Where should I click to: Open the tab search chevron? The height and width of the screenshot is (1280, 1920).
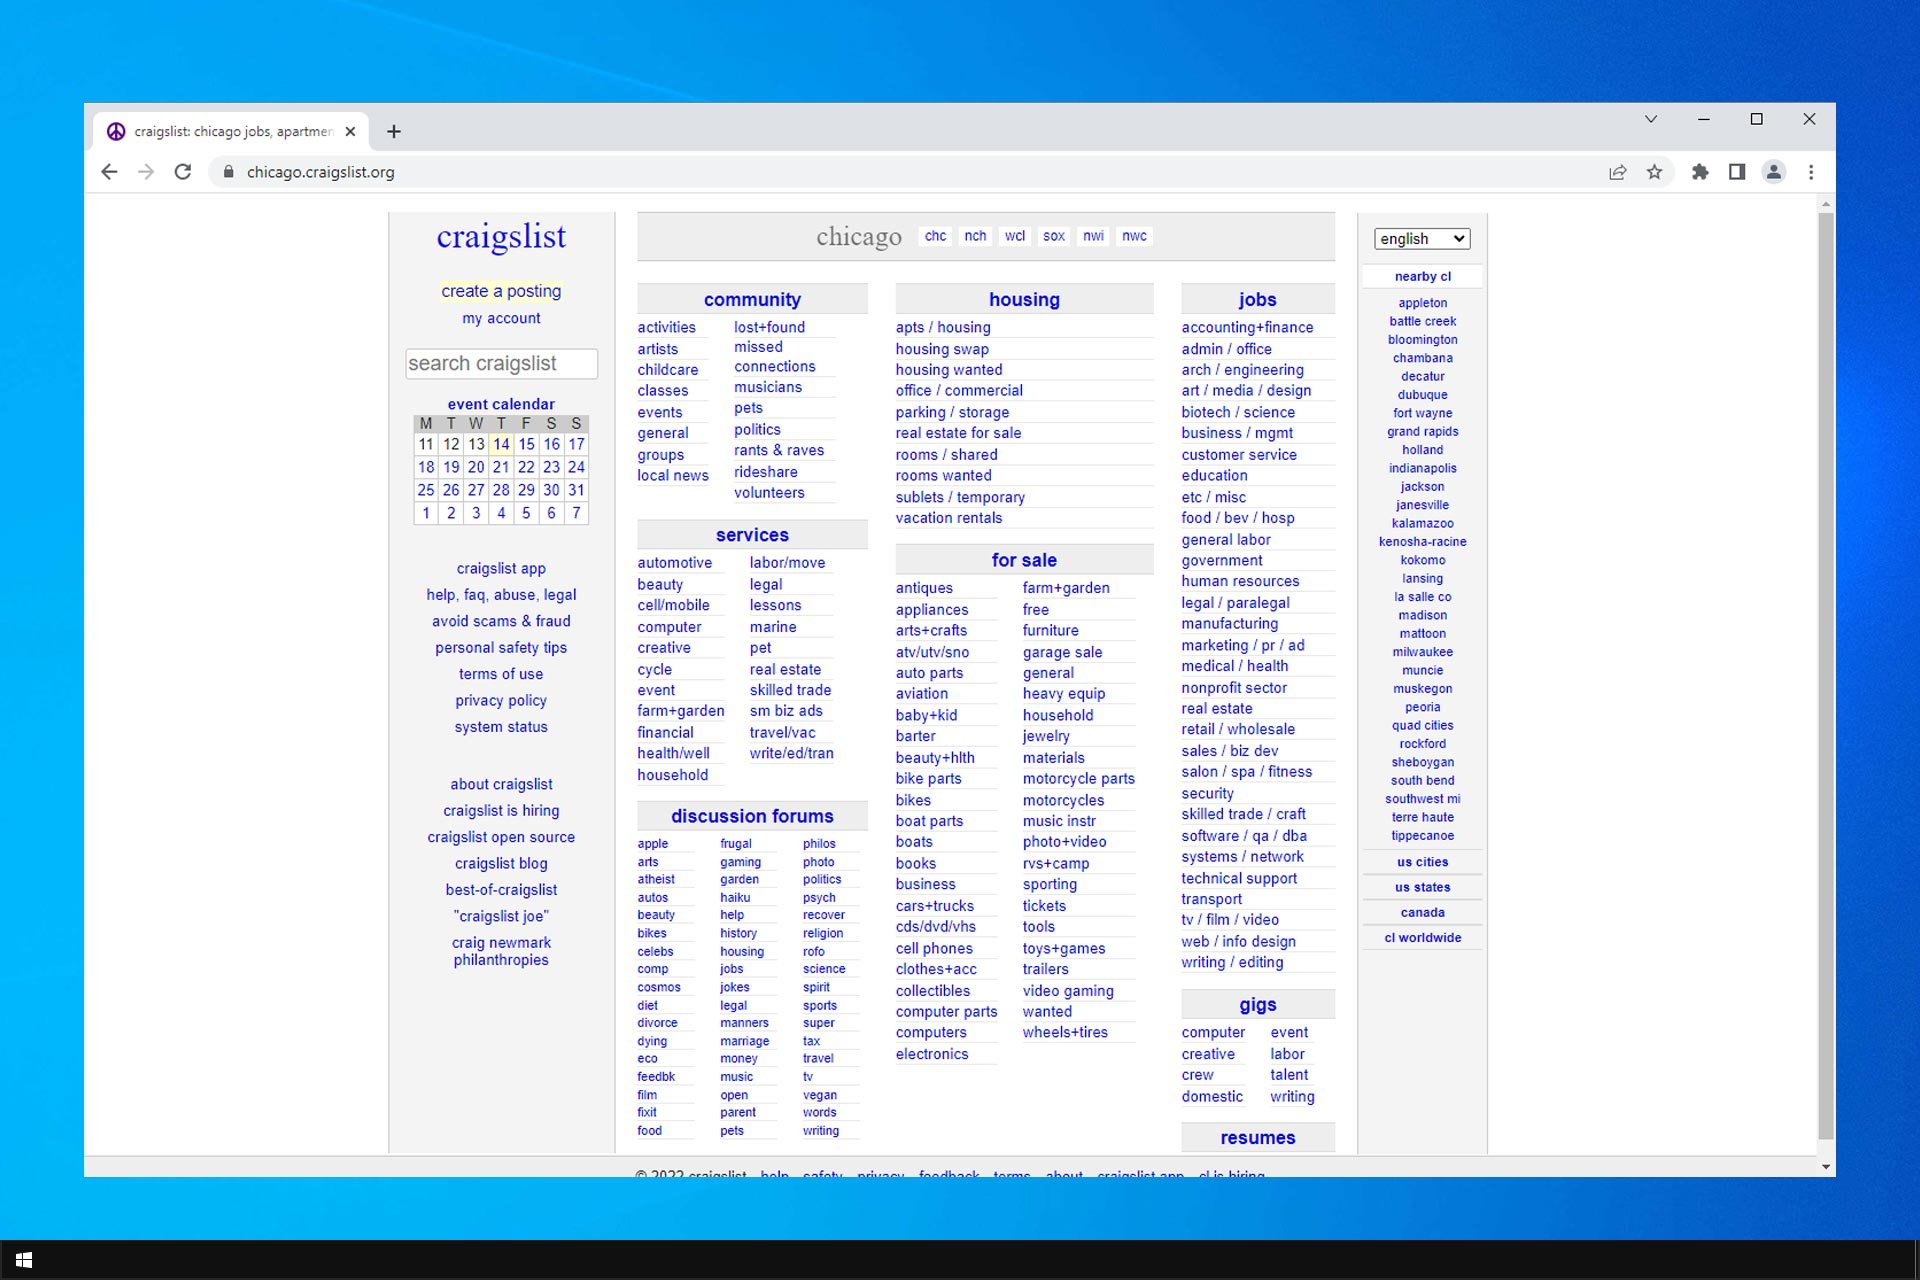1651,119
